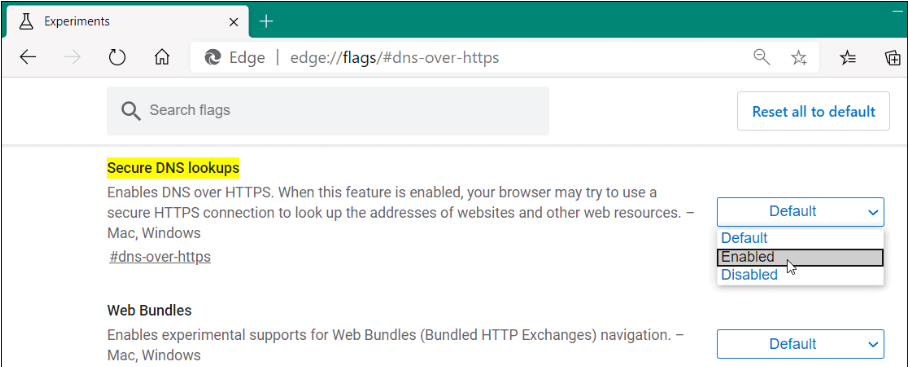Reload the page with refresh icon
Viewport: 908px width, 367px height.
pyautogui.click(x=118, y=57)
